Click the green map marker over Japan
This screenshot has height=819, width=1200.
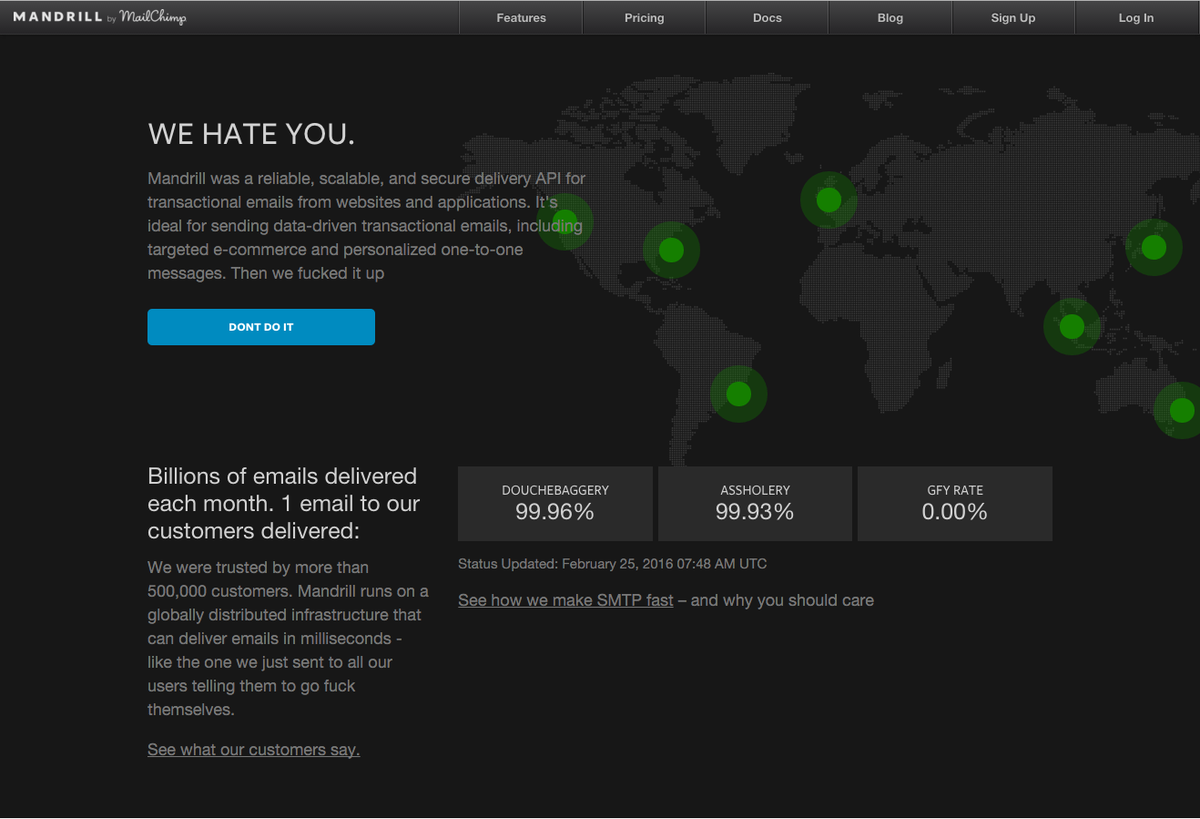1154,247
